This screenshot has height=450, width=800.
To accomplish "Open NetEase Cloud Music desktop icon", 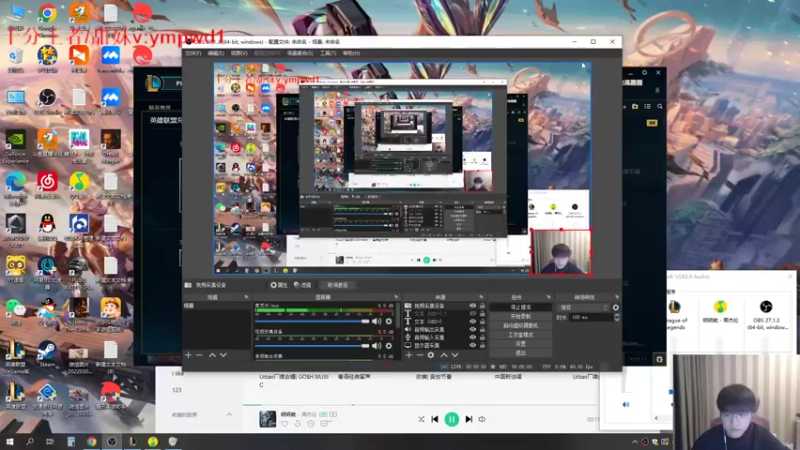I will [x=47, y=185].
